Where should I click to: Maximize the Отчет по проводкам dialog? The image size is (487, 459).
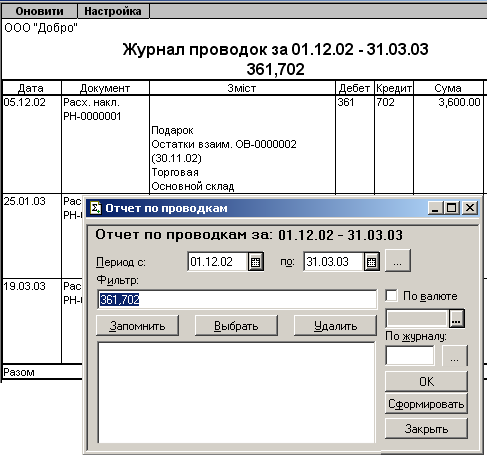(452, 208)
